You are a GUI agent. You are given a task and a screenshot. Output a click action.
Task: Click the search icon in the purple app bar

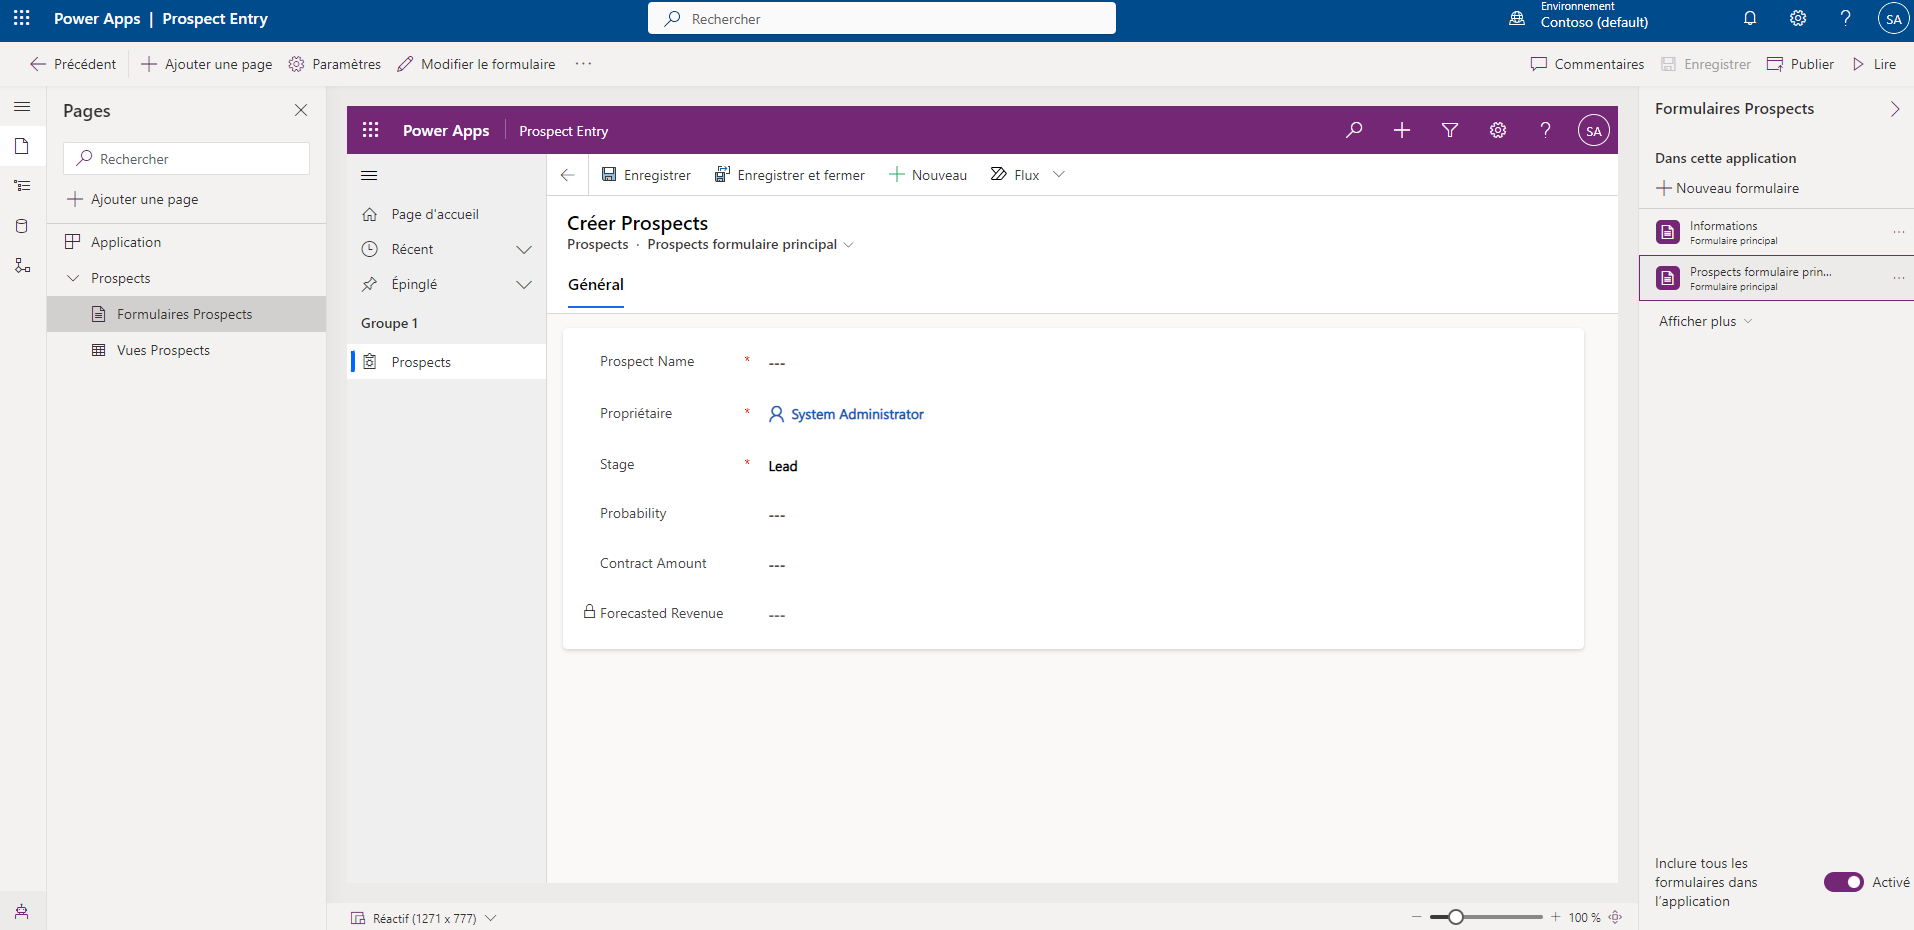(x=1354, y=130)
